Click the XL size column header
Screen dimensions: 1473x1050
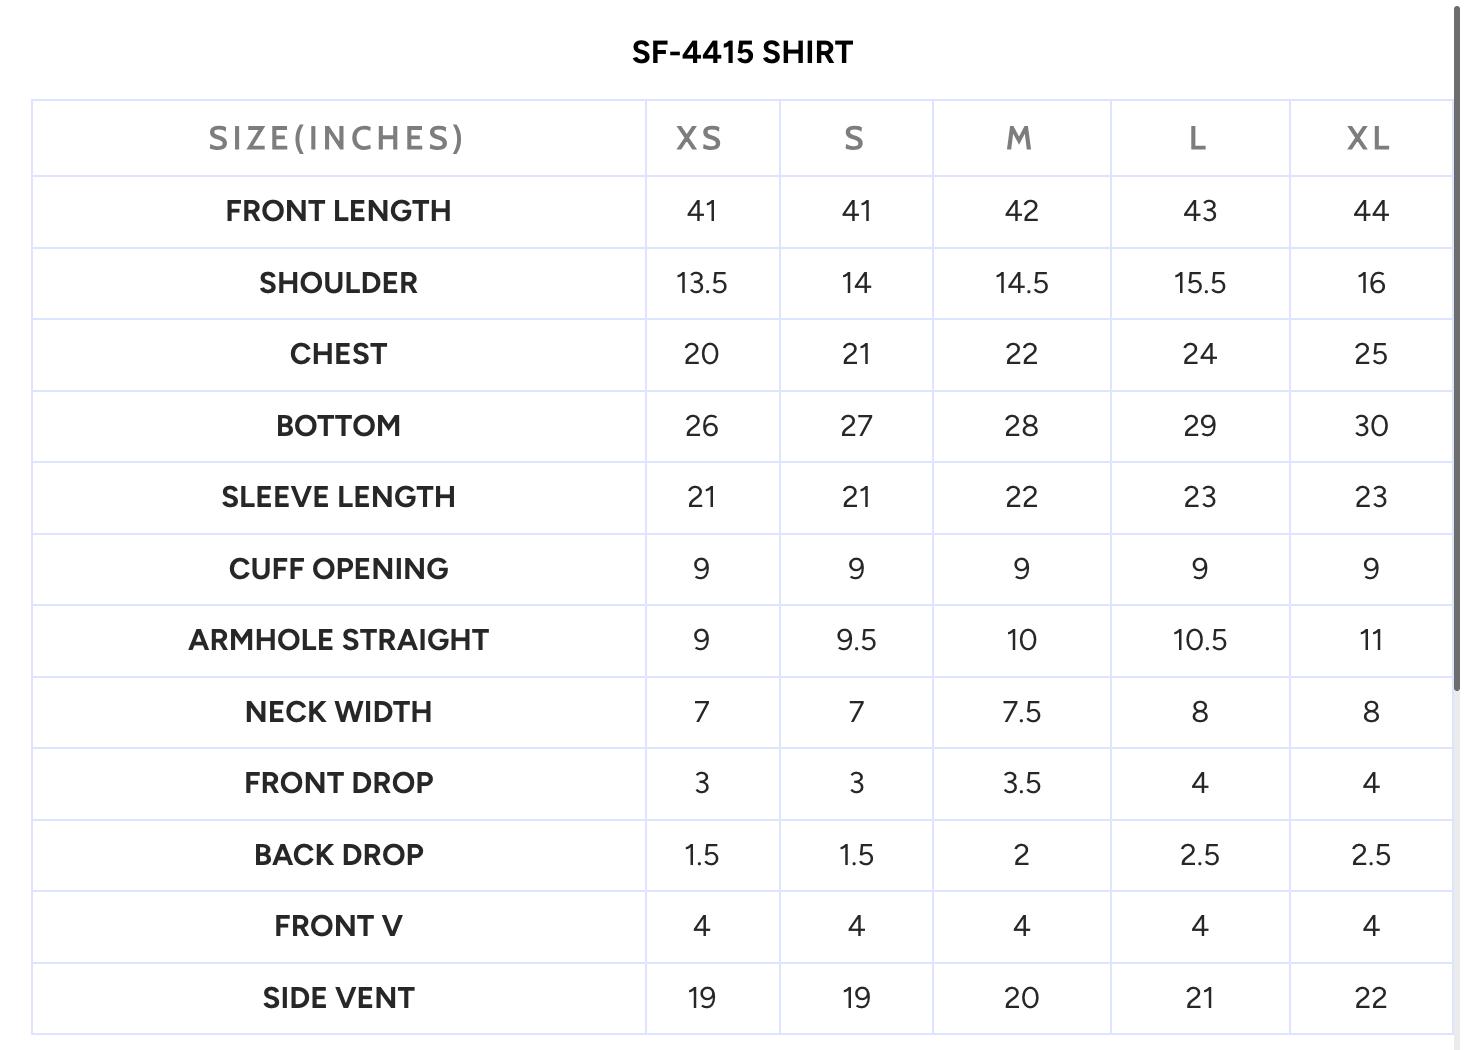(1369, 138)
